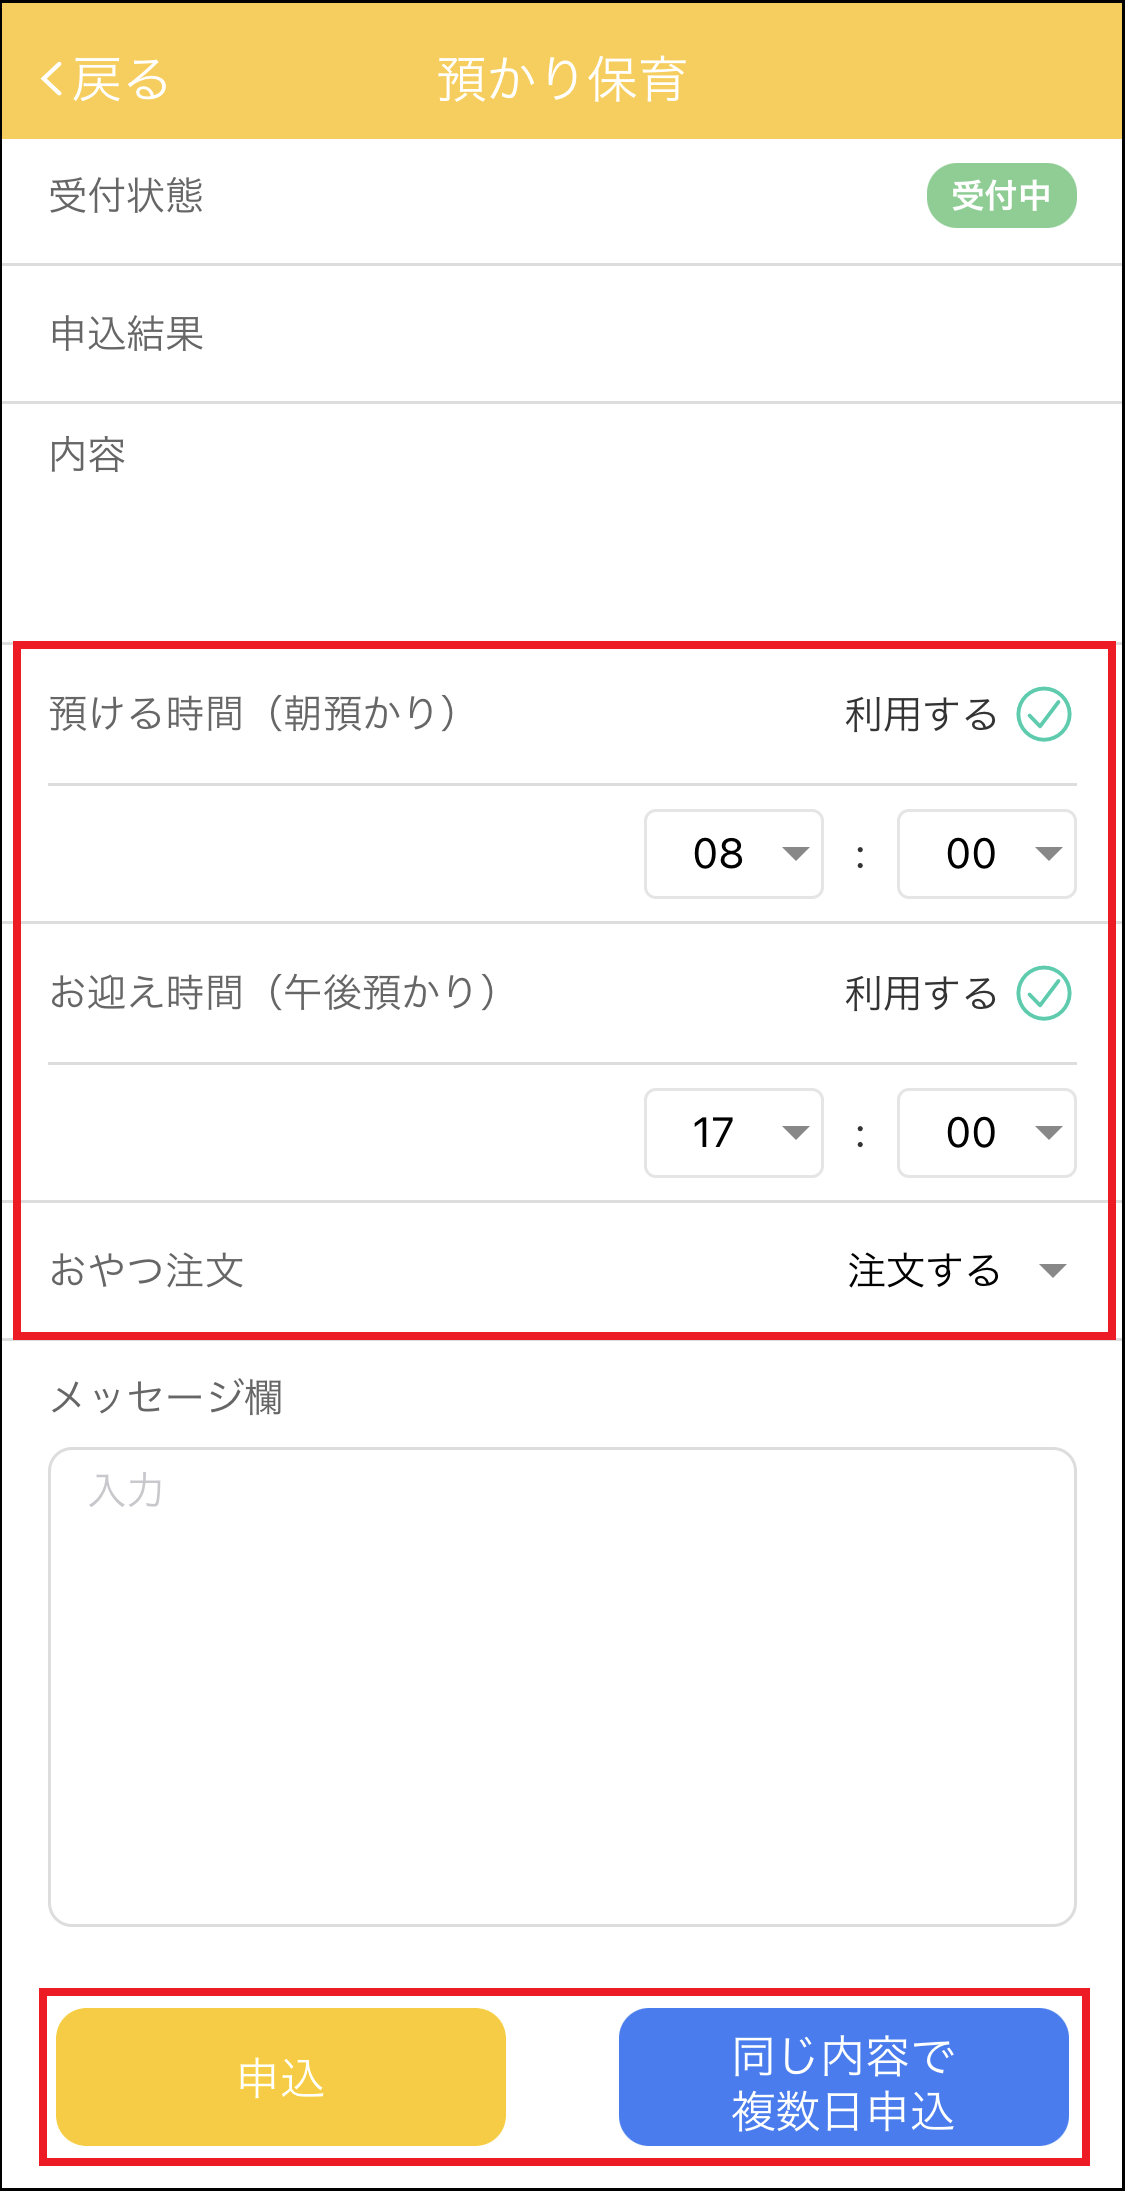Click the お迎え時間（午後預かり） label
This screenshot has width=1125, height=2191.
tap(272, 993)
